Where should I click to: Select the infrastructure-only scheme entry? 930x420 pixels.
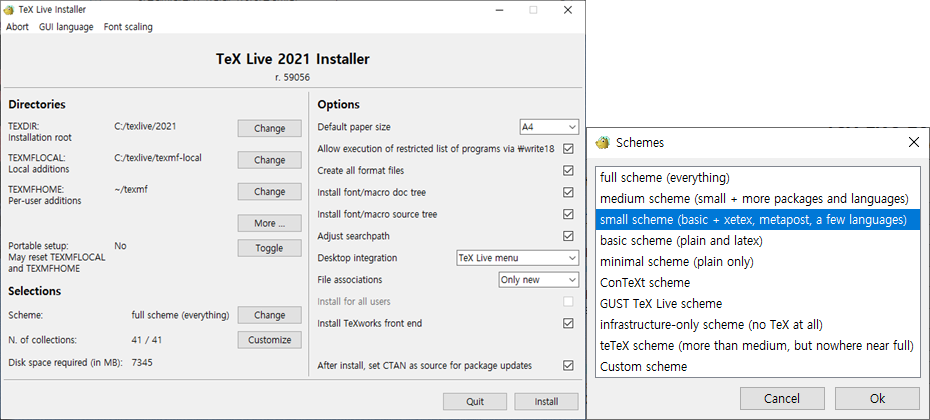[x=757, y=324]
